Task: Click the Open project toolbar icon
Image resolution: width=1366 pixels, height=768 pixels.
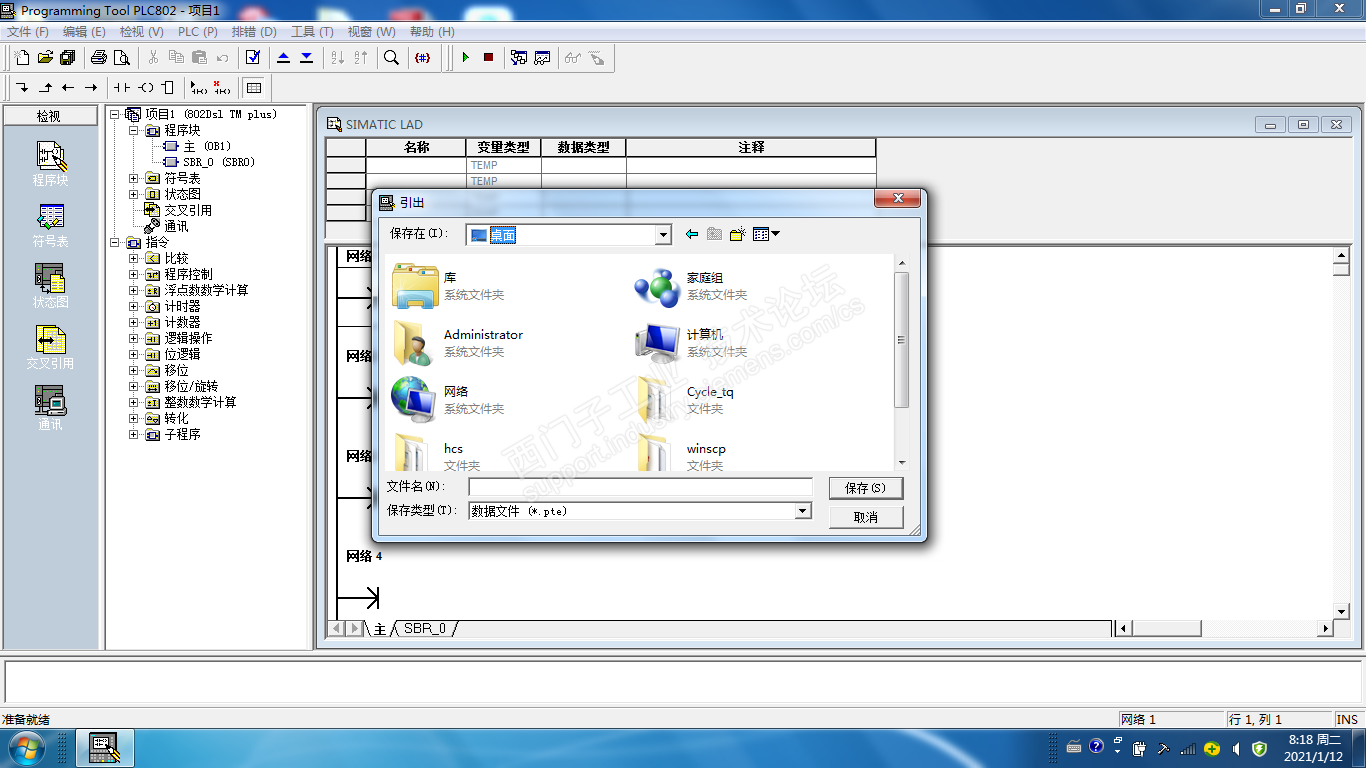Action: click(45, 58)
